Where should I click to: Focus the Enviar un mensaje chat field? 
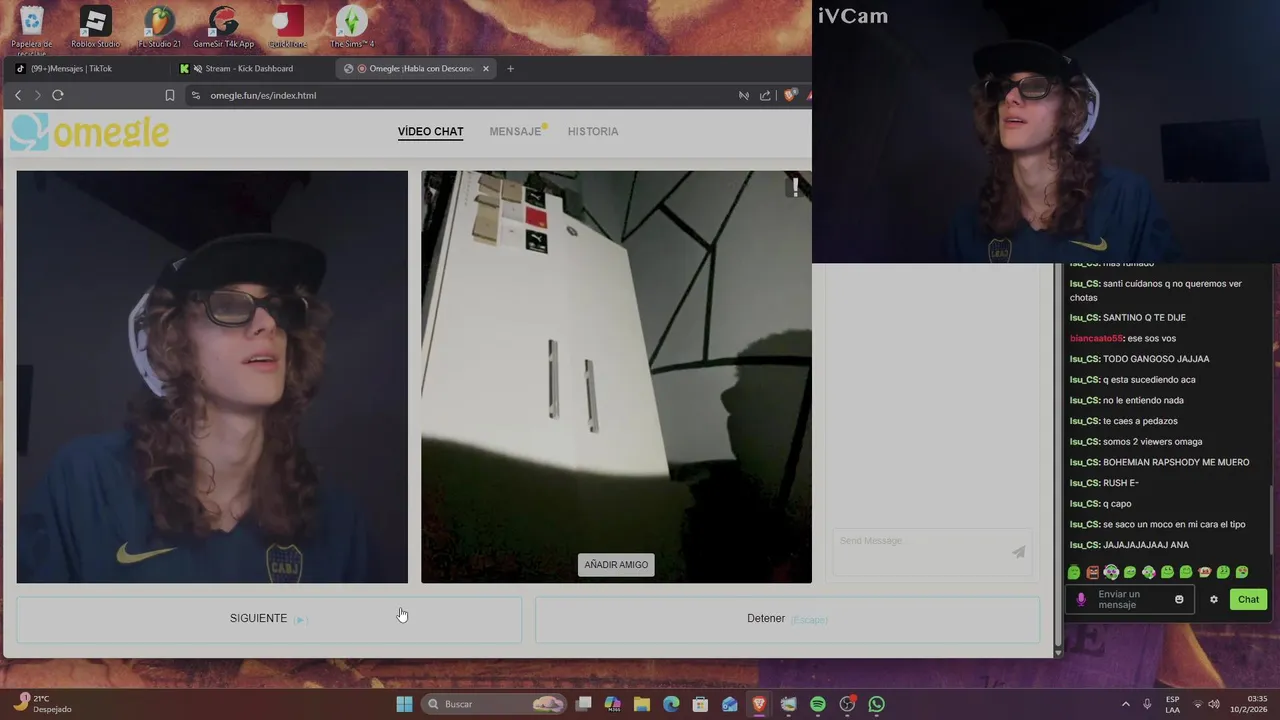pyautogui.click(x=1132, y=600)
